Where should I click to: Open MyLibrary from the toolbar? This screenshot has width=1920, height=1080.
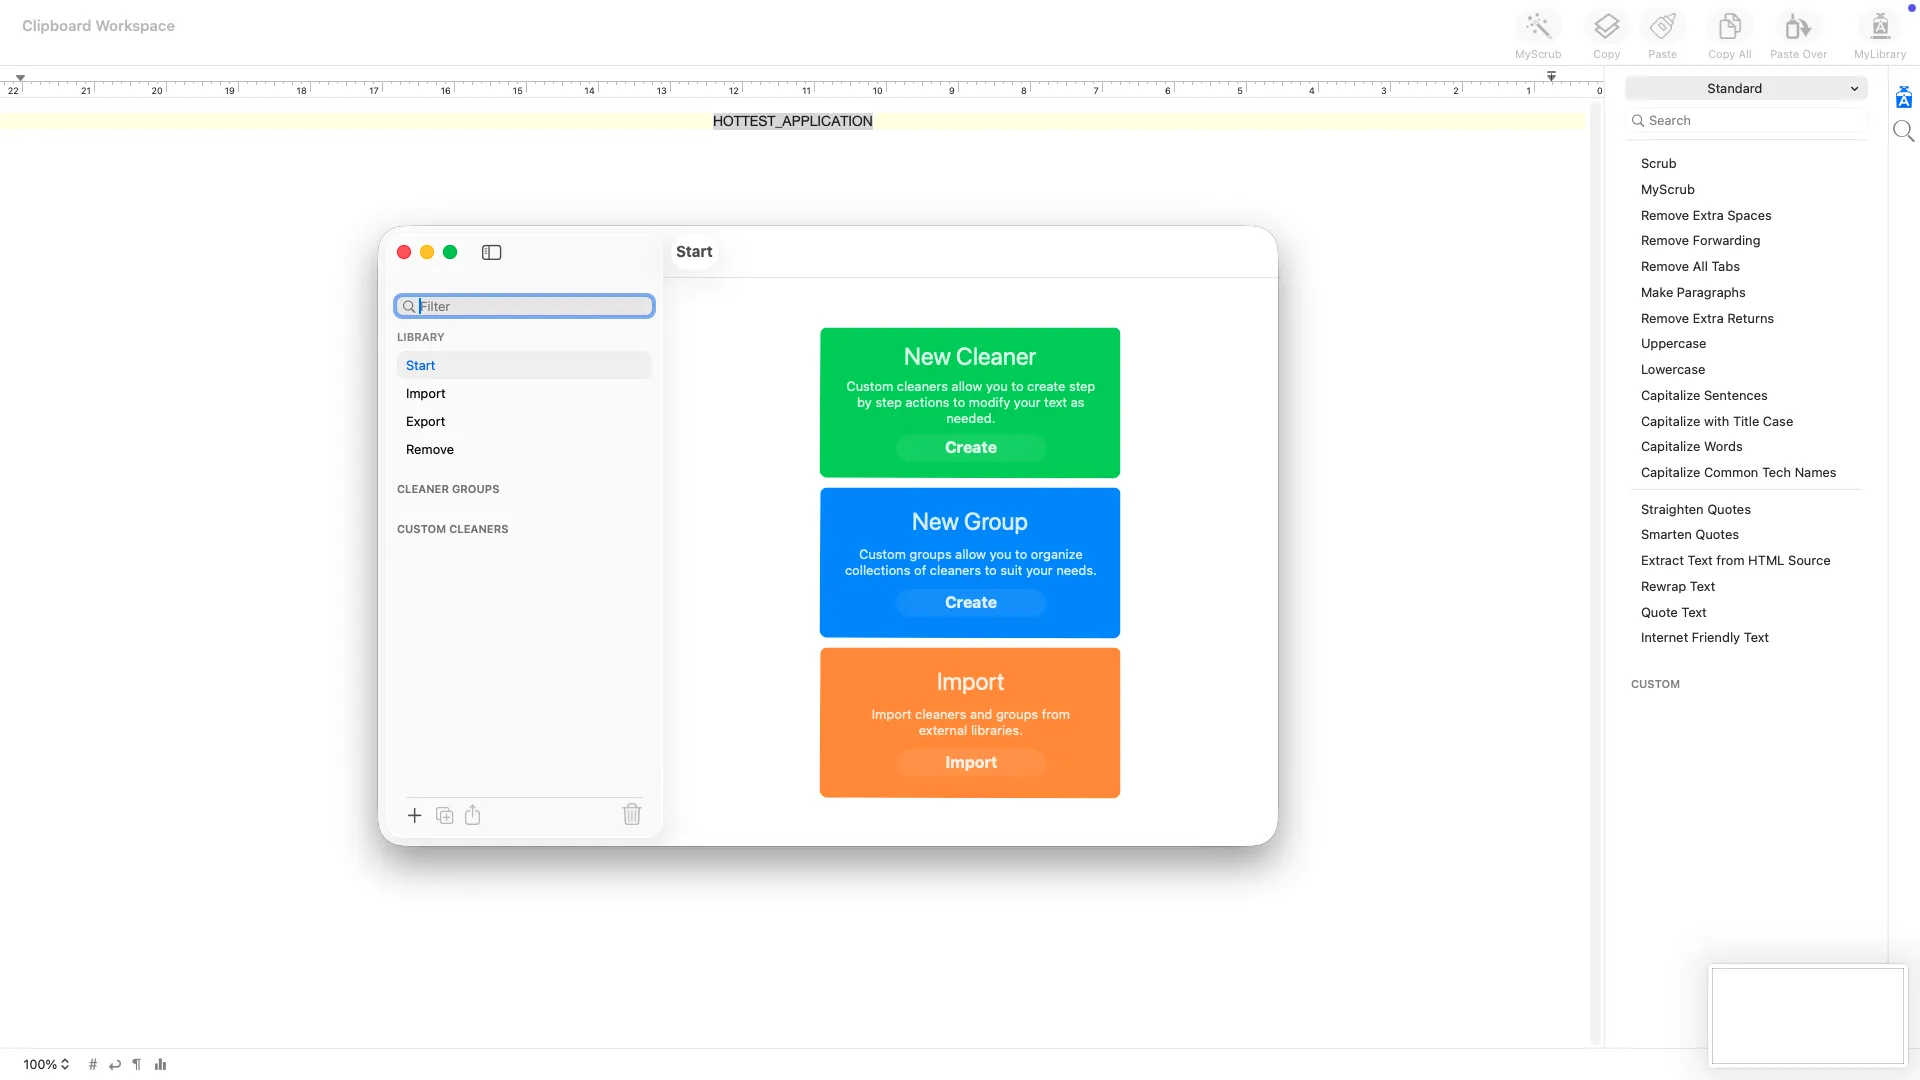tap(1879, 27)
